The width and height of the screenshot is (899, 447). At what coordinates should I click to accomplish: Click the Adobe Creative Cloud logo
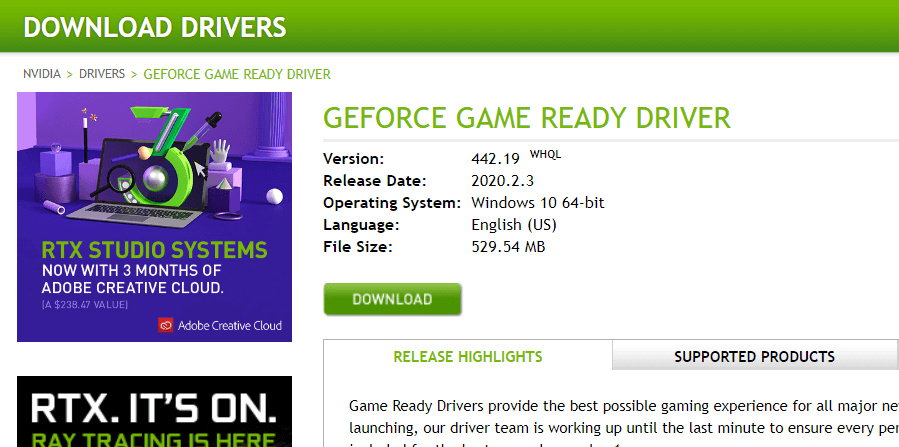point(220,326)
